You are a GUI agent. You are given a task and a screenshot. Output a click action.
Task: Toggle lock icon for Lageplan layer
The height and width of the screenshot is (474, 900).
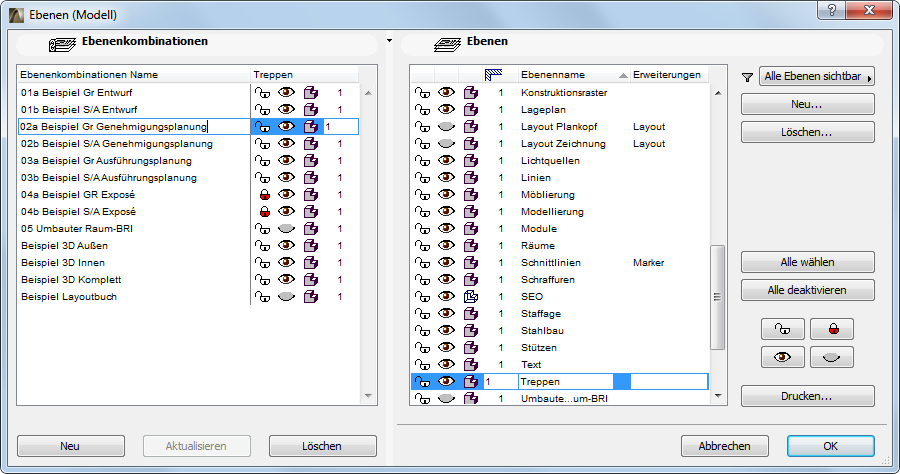pos(422,110)
